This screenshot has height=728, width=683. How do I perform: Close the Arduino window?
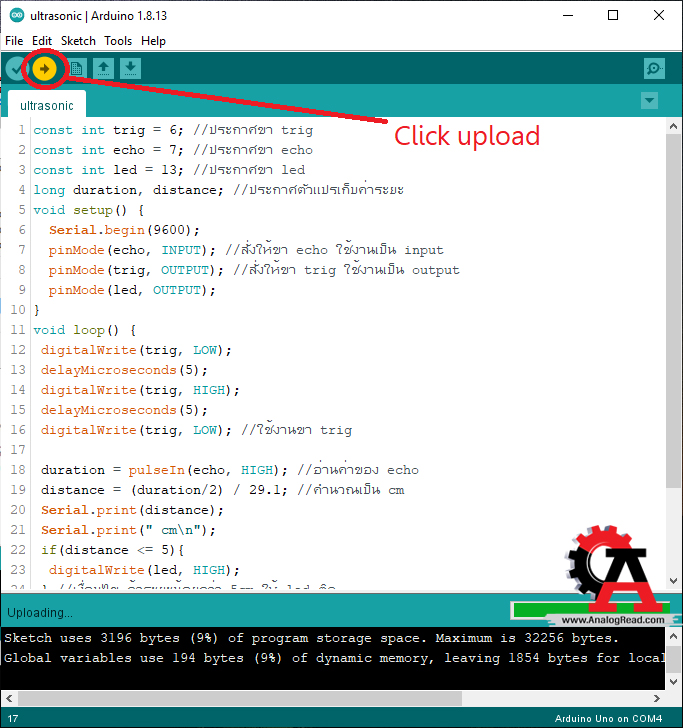[x=658, y=15]
